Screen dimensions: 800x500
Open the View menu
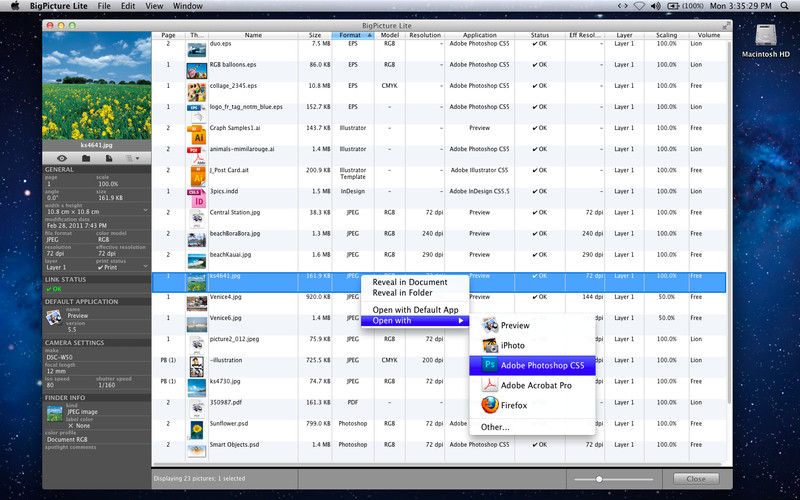tap(154, 6)
